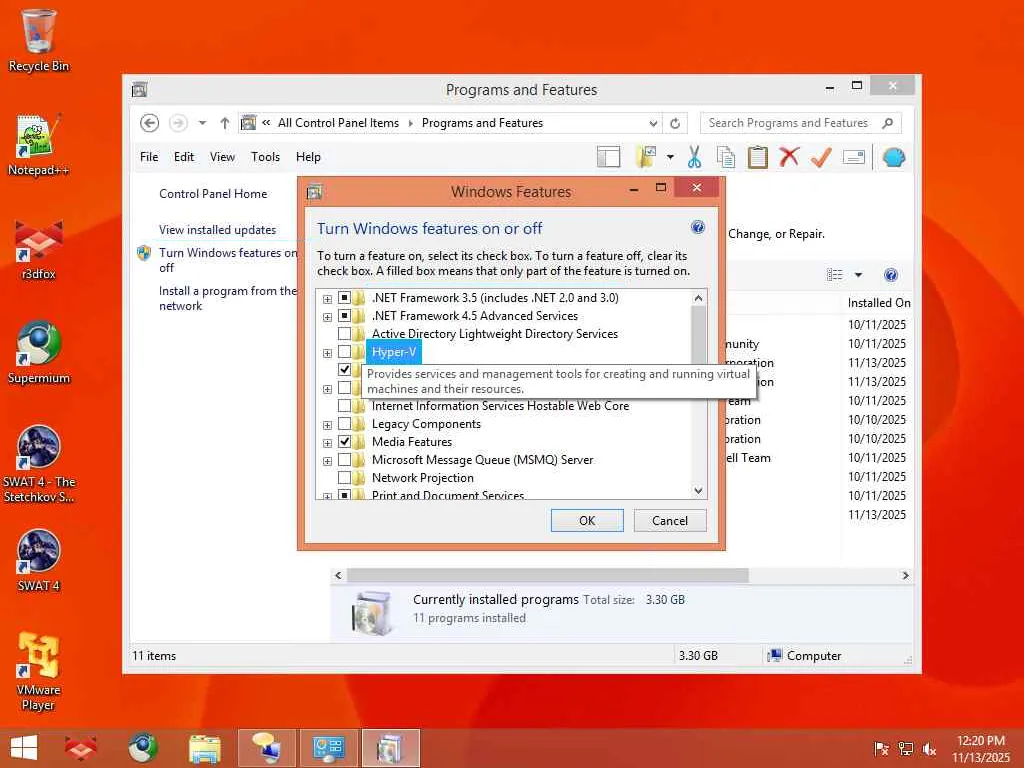Open the Tools menu
1024x768 pixels.
[265, 157]
